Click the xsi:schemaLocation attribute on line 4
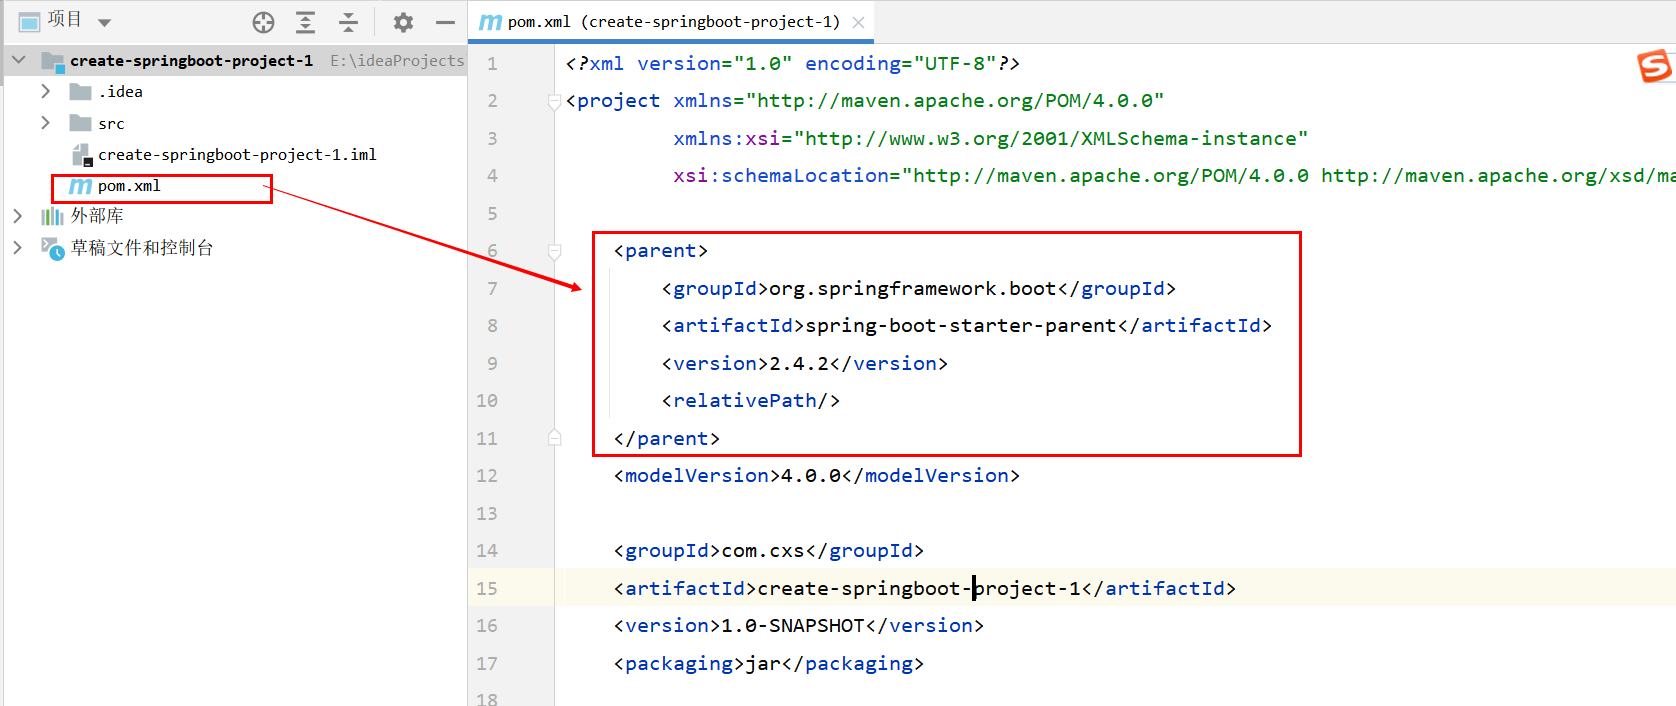Screen dimensions: 1676x706 coord(1174,176)
